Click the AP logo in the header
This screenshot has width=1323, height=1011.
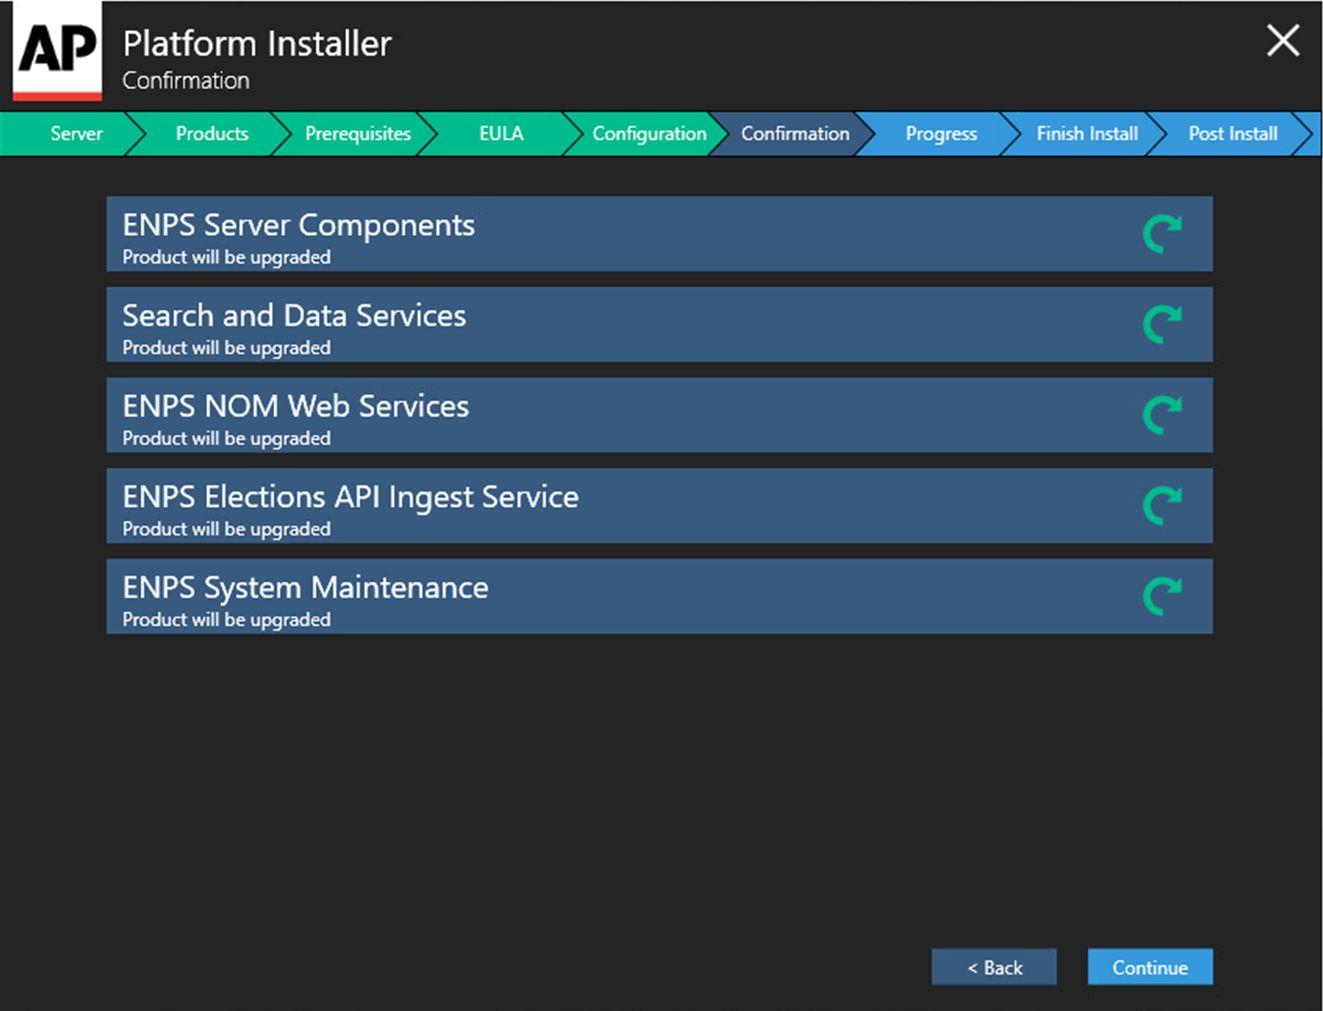pyautogui.click(x=57, y=51)
